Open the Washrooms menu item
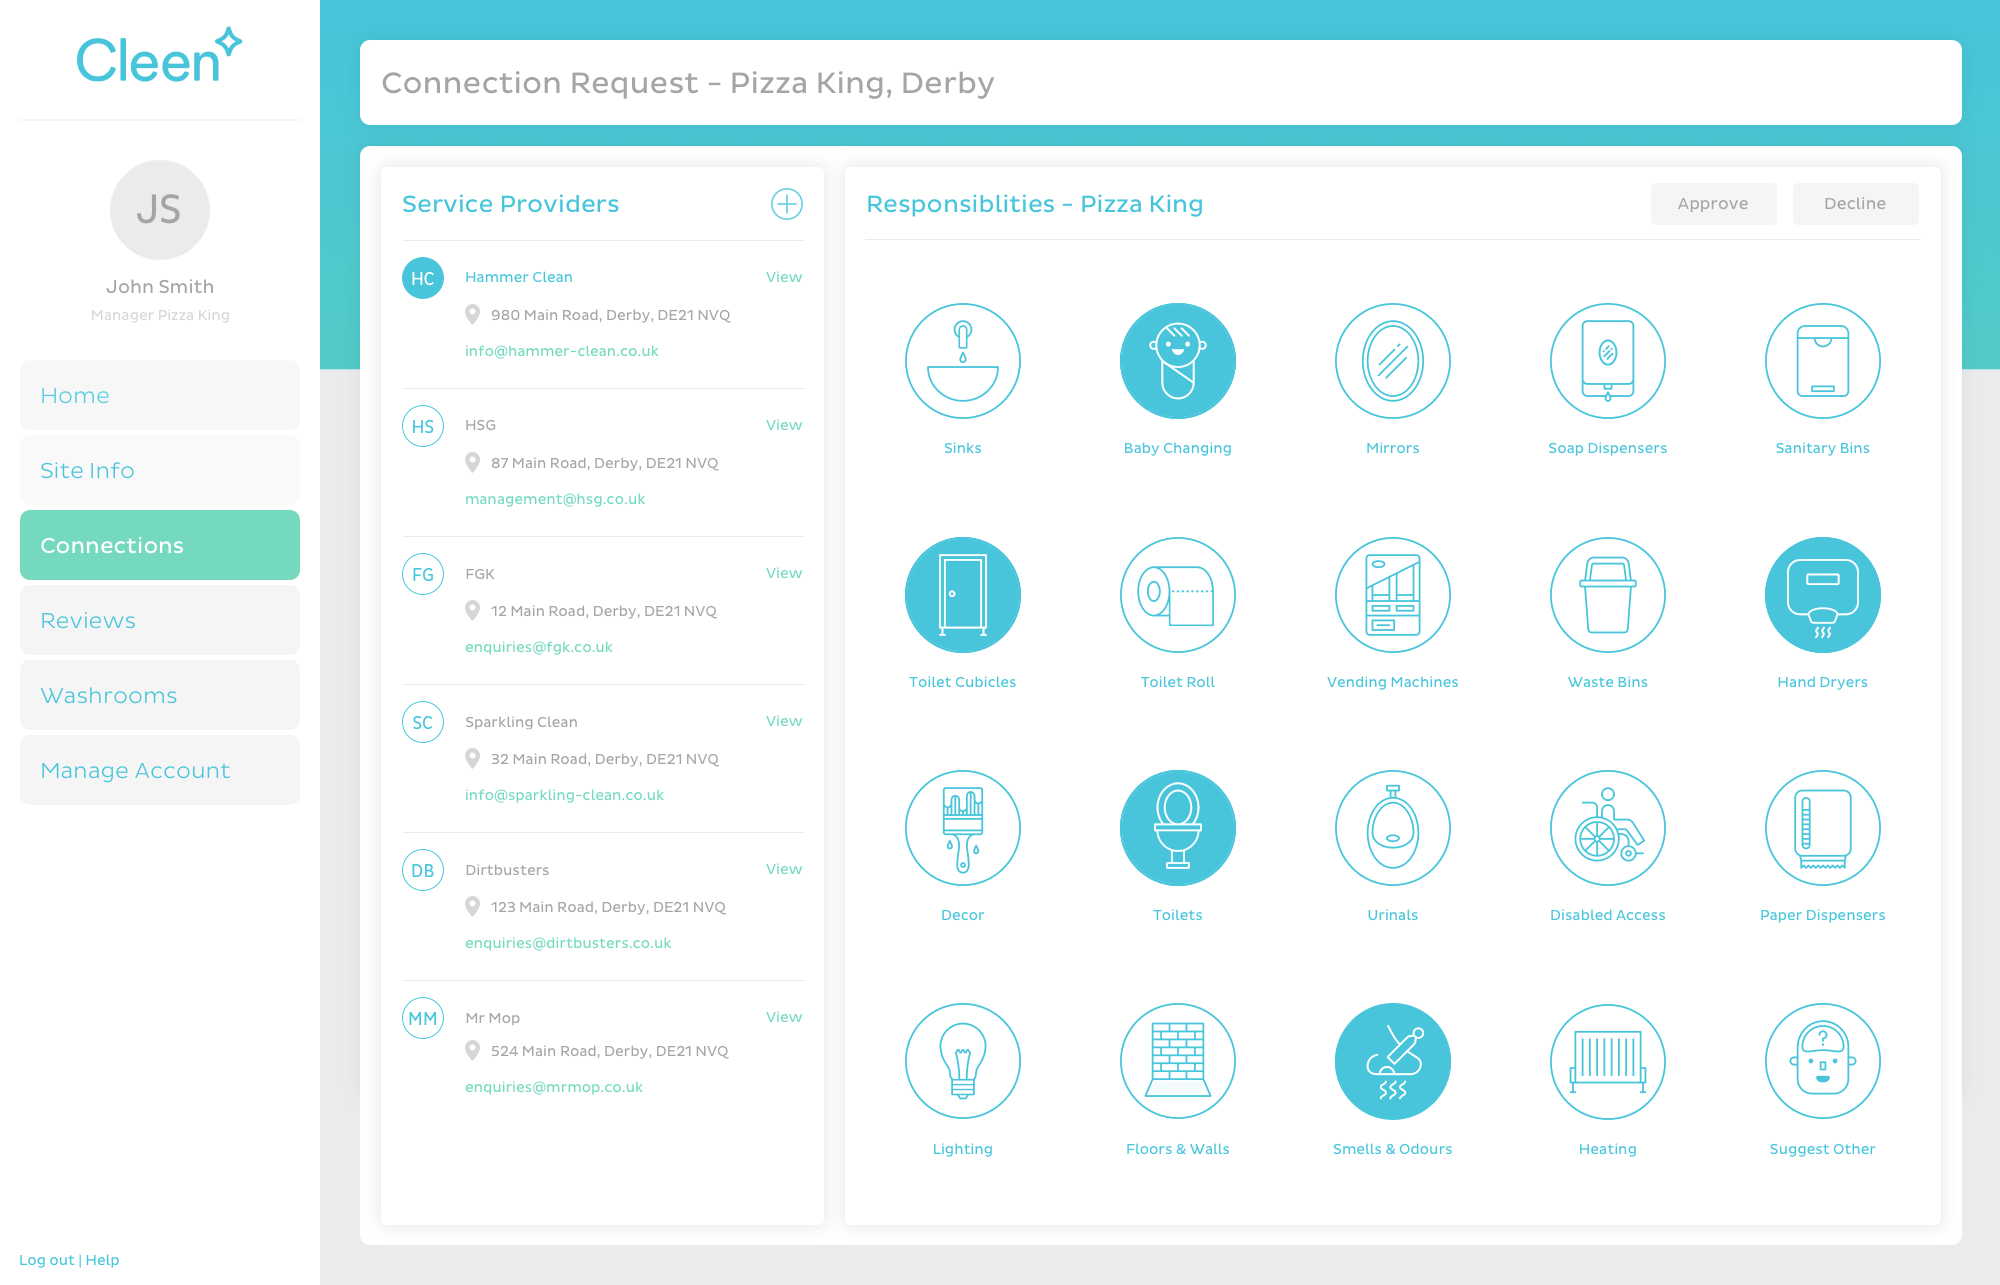The image size is (2000, 1285). pyautogui.click(x=160, y=695)
